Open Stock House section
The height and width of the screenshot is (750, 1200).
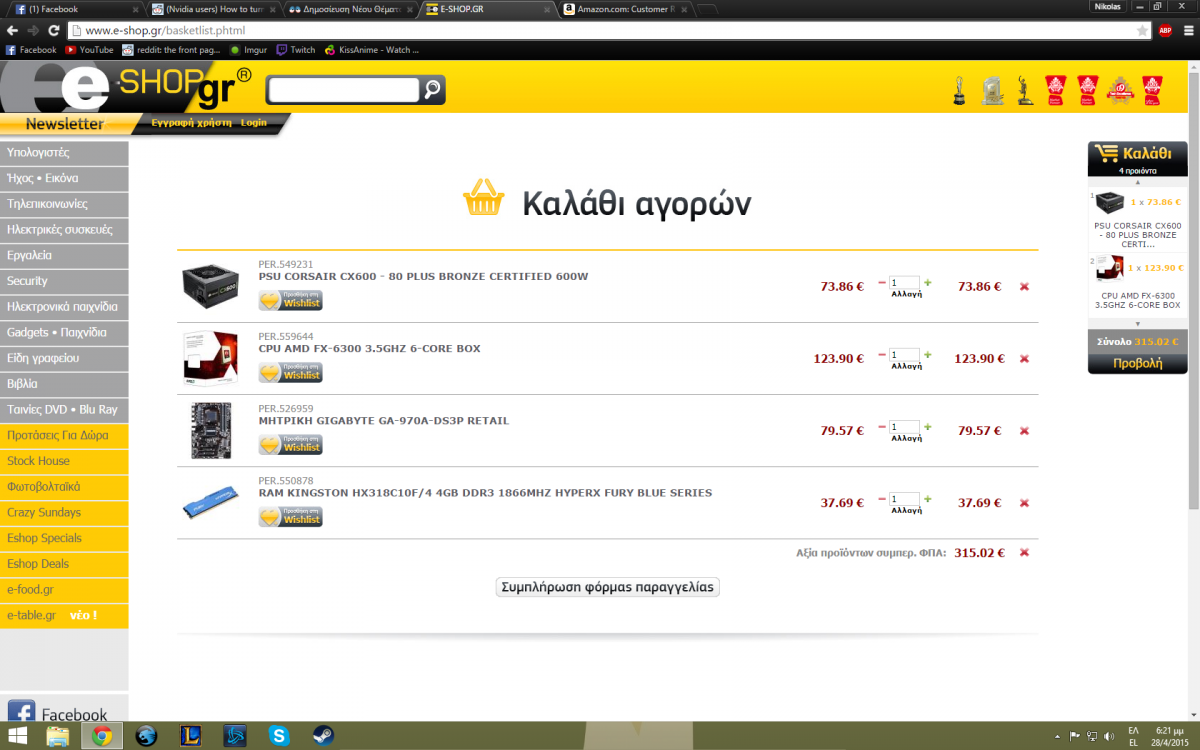(64, 461)
